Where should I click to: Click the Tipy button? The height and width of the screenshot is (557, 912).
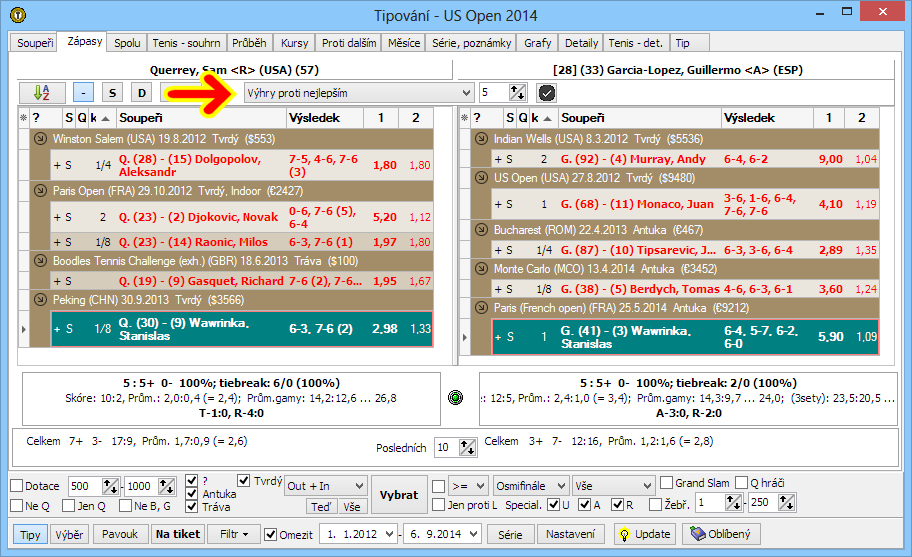coord(30,534)
